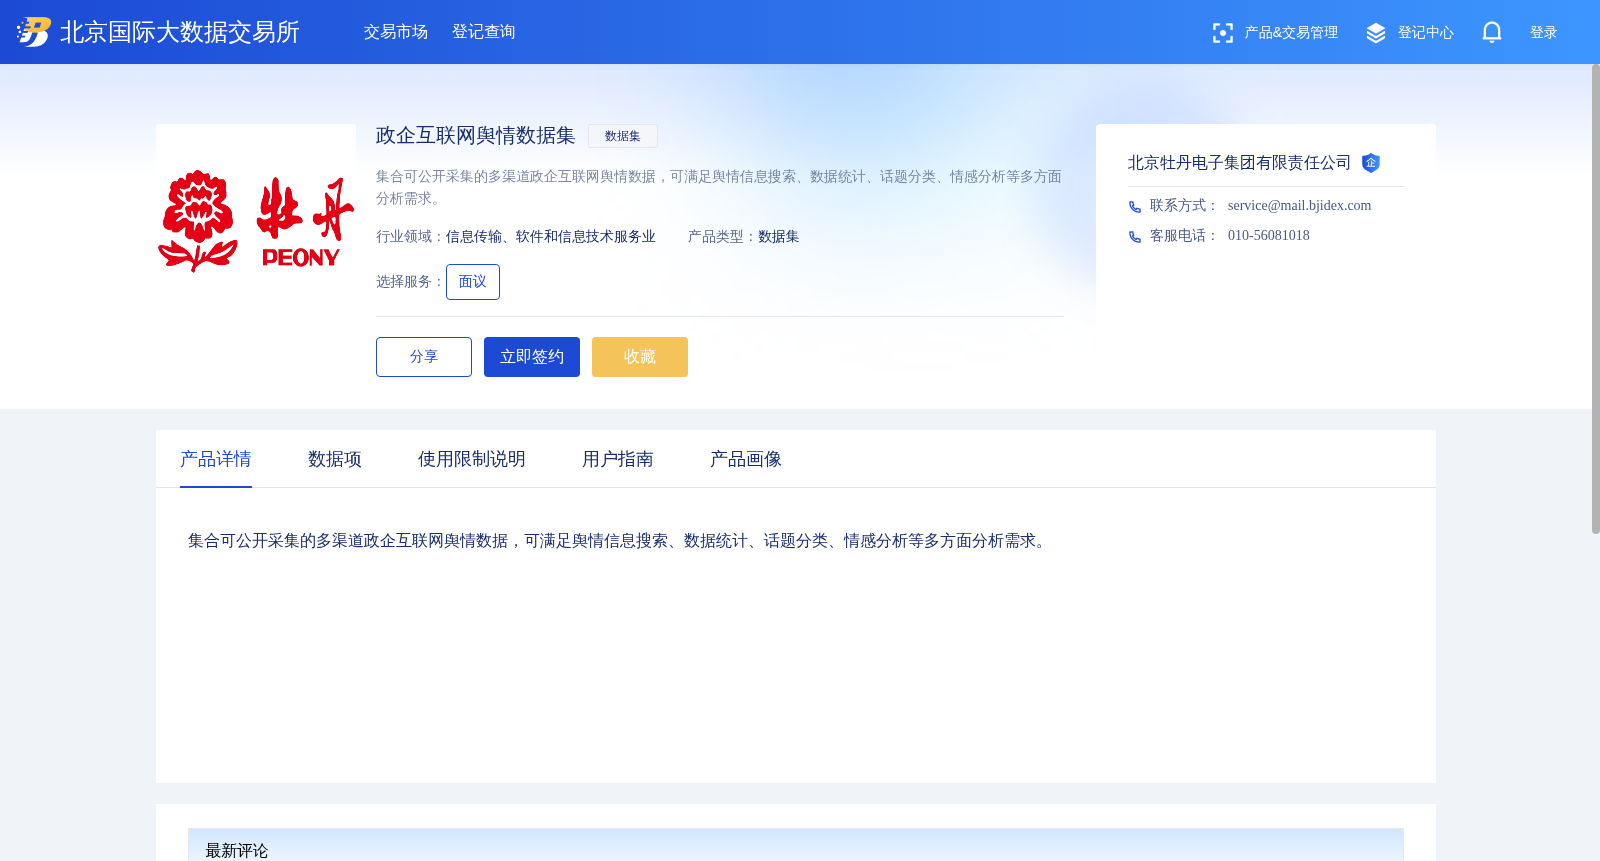1600x861 pixels.
Task: Switch to the 数据项 tab
Action: (x=335, y=459)
